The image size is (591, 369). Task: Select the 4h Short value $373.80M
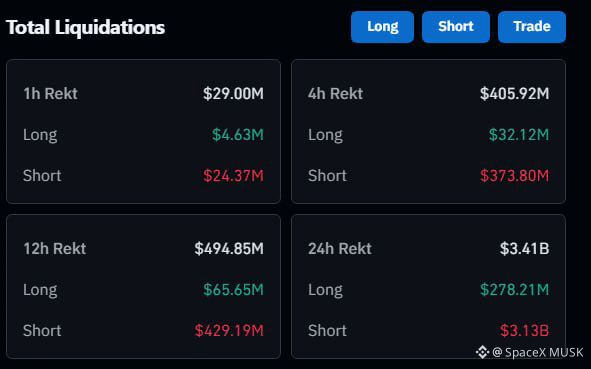click(x=514, y=176)
